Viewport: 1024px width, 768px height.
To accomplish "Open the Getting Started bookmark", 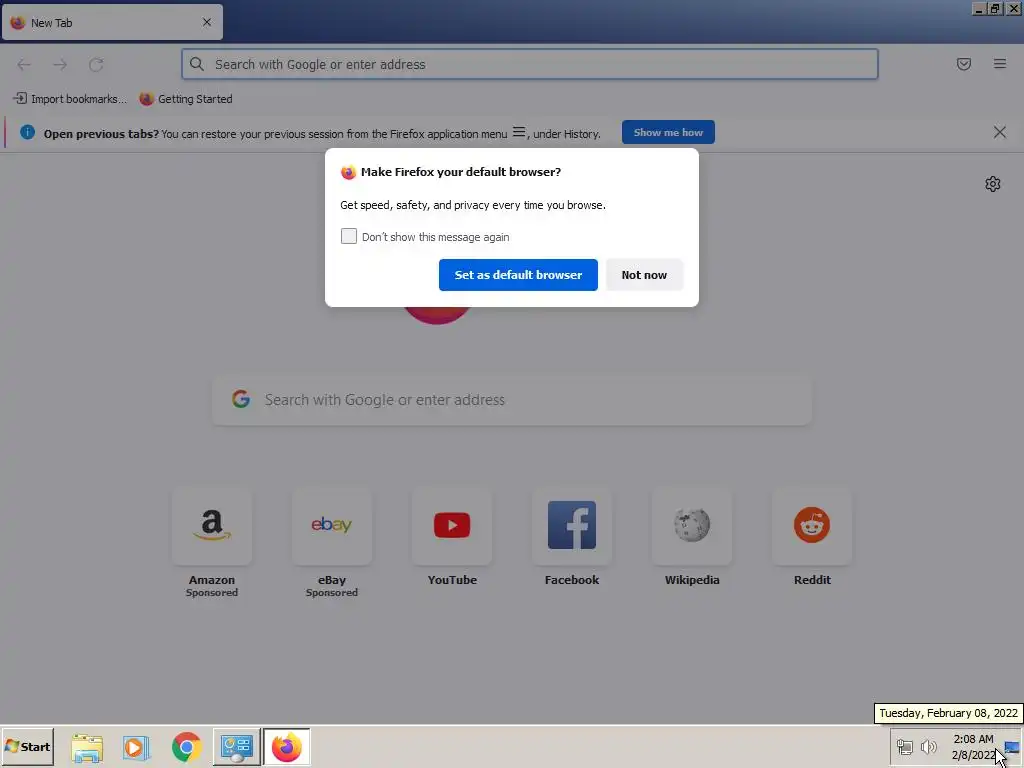I will point(186,99).
